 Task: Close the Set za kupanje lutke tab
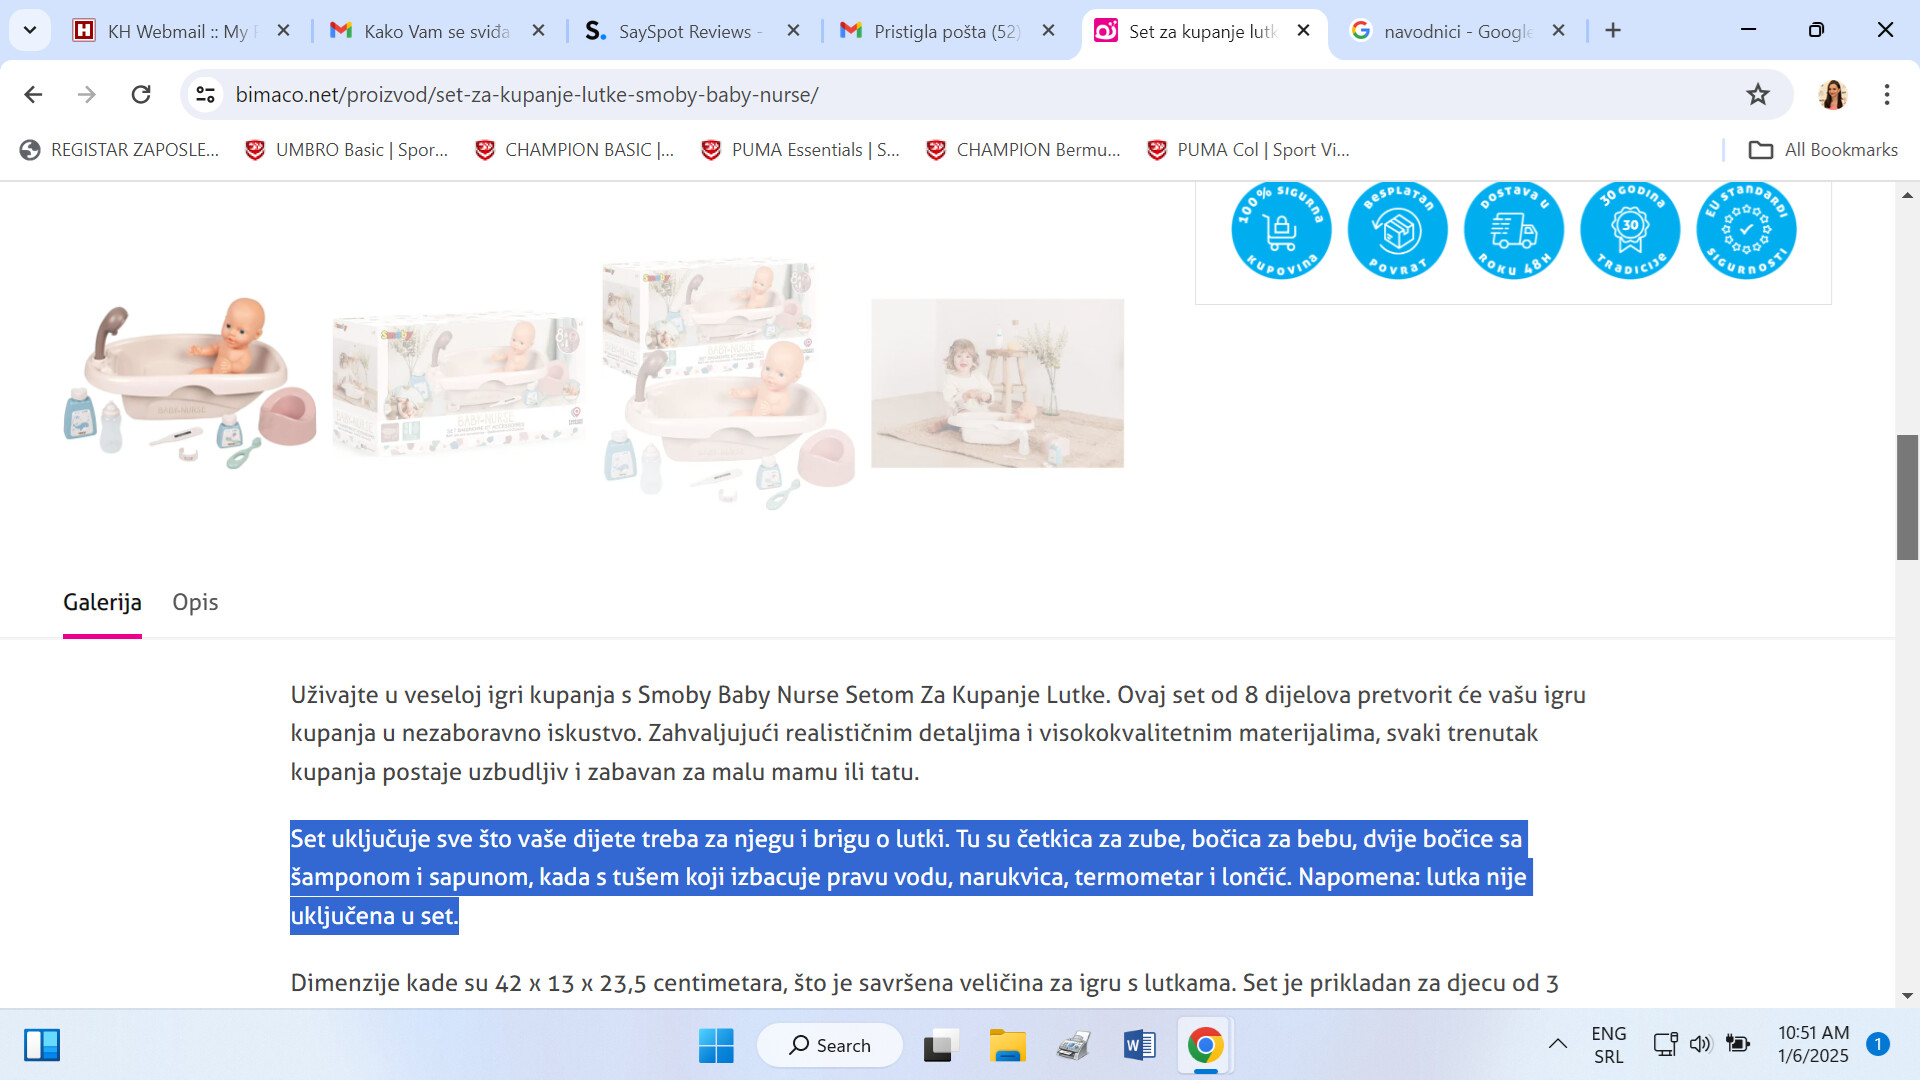pos(1303,31)
